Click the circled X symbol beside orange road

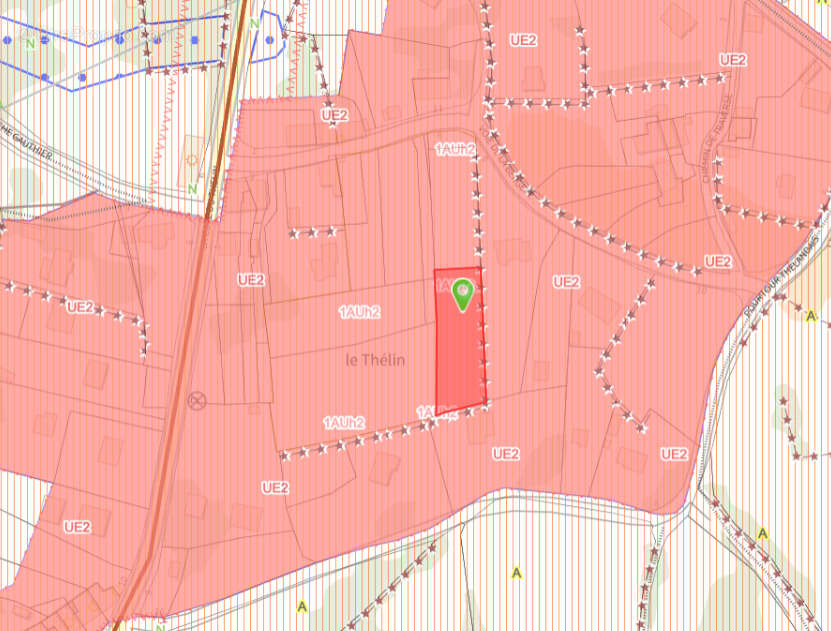point(197,400)
